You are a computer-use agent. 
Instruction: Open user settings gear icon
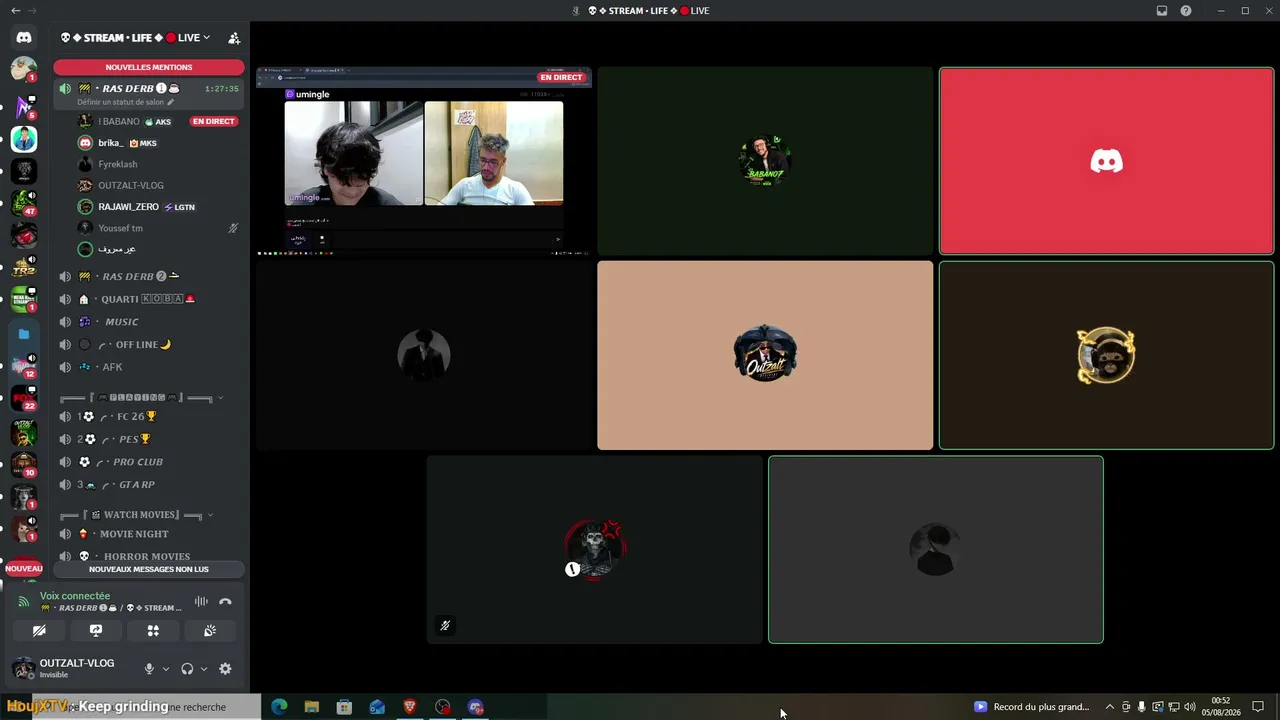pos(225,669)
